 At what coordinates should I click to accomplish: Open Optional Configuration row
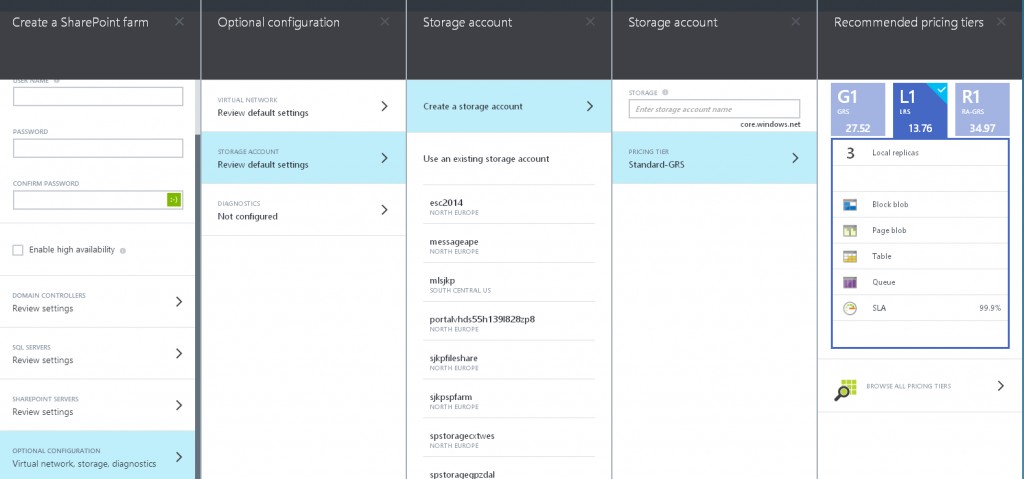97,457
